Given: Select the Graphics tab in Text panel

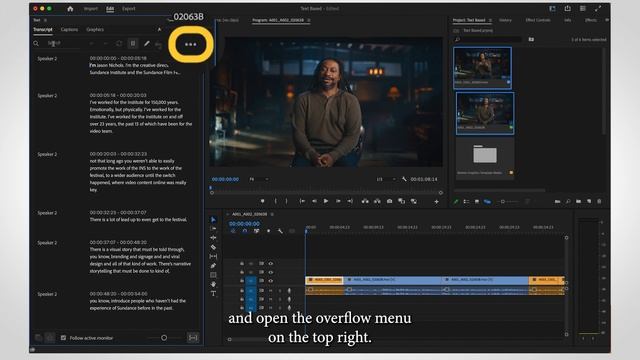Looking at the screenshot, I should coord(95,29).
